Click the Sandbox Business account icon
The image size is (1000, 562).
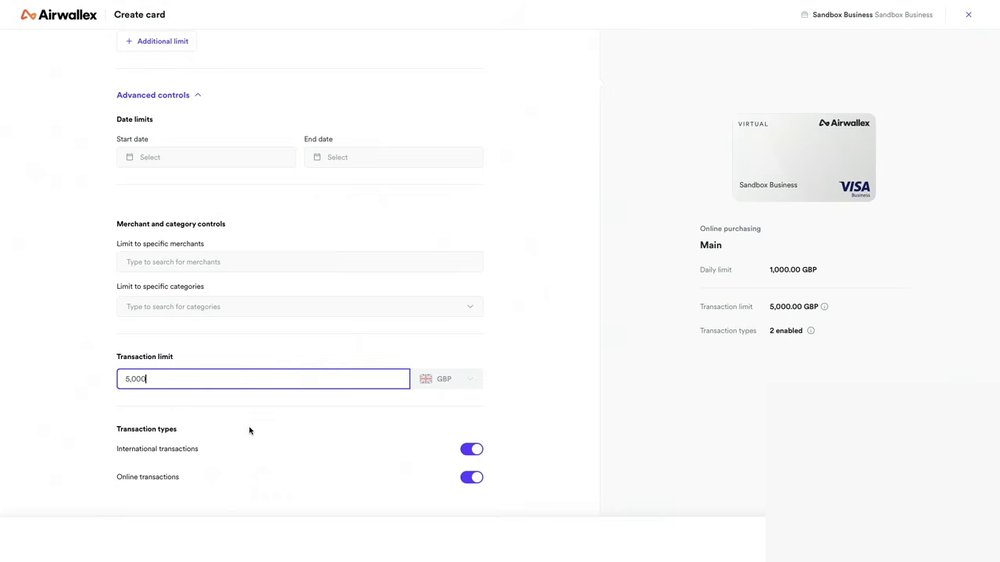click(x=804, y=15)
